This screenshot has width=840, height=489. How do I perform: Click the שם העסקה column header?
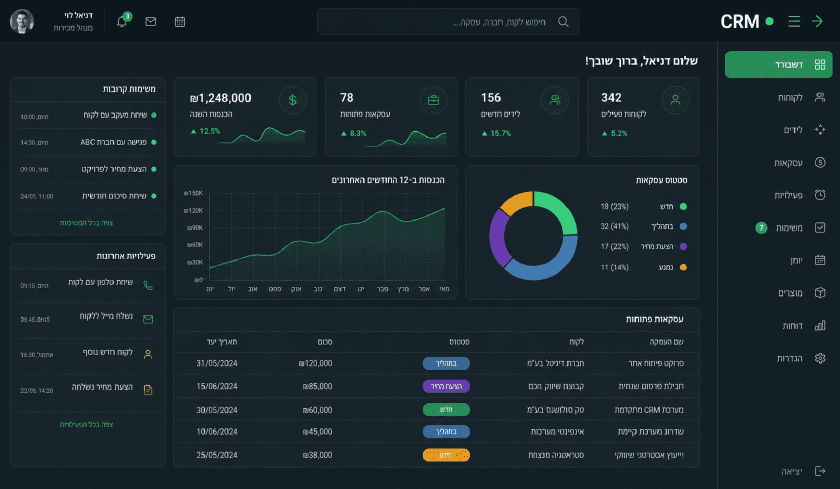666,342
